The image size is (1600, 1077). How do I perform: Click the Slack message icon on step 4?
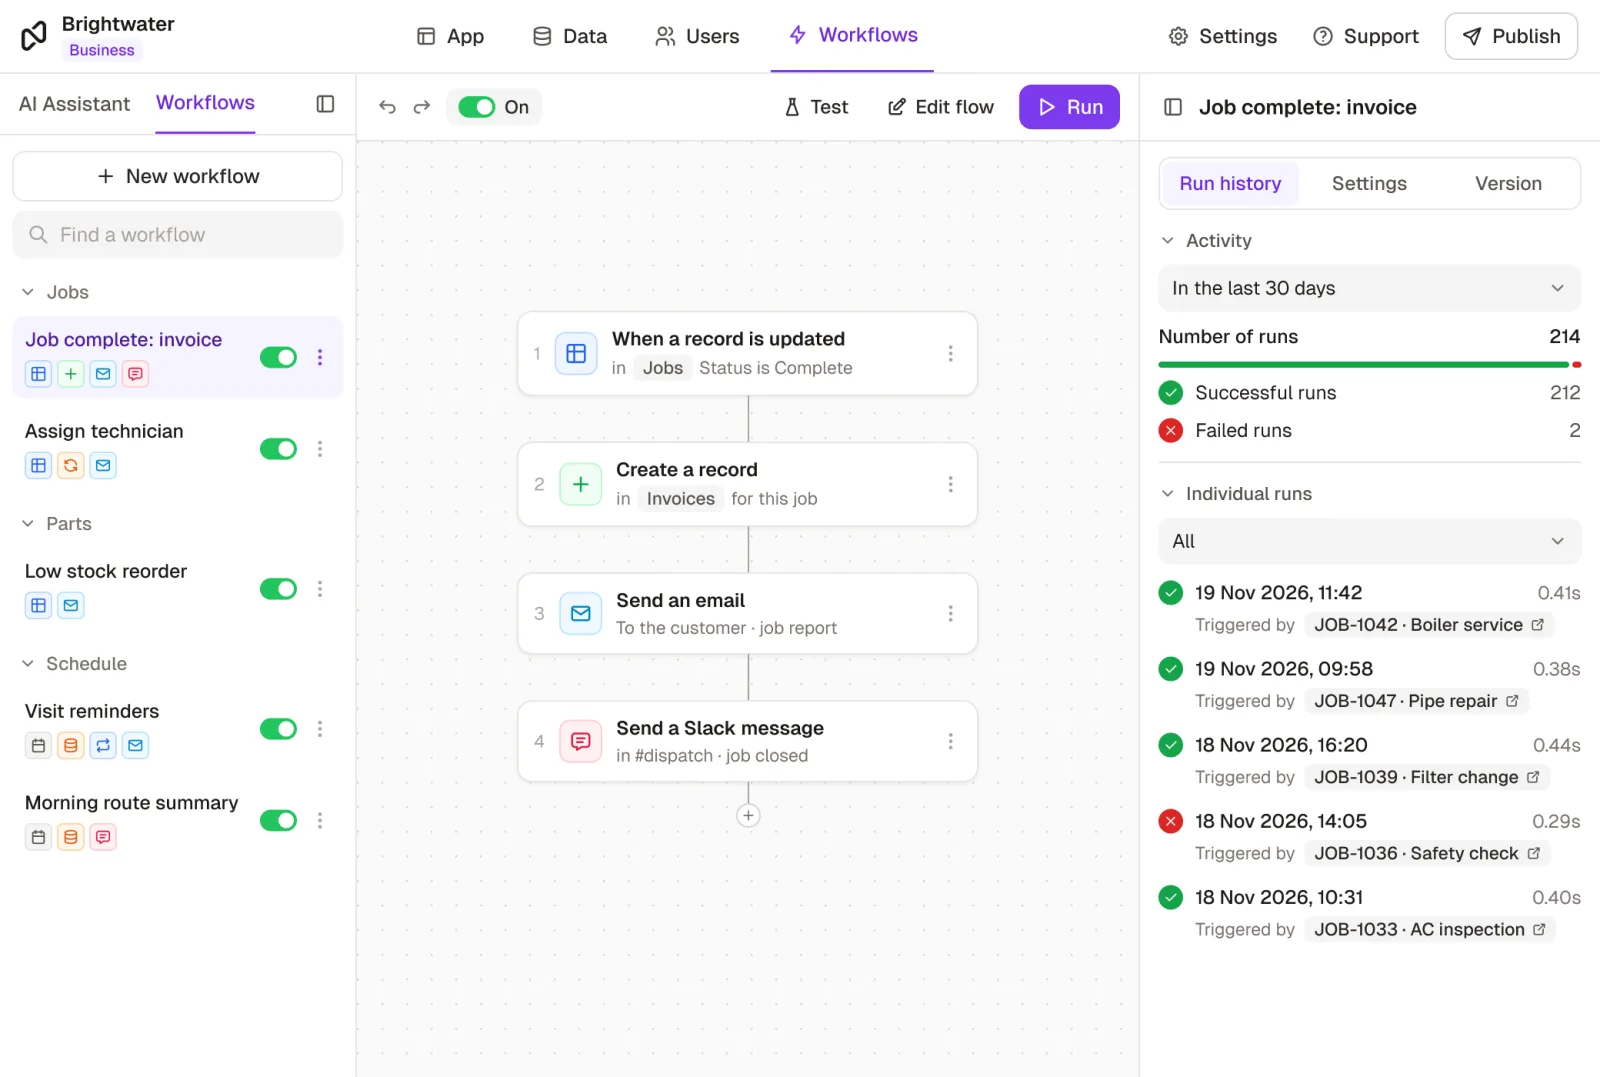[581, 741]
